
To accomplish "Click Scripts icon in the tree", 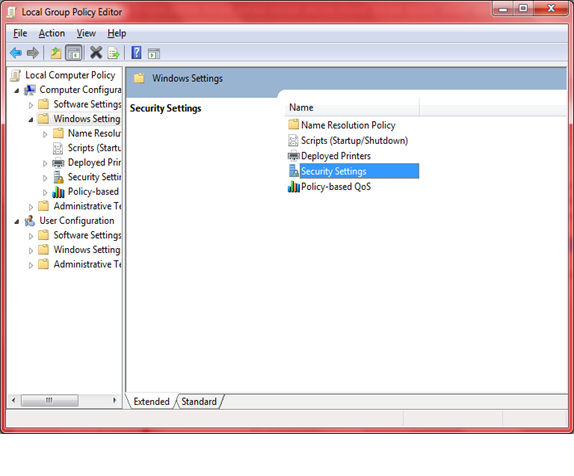I will 58,148.
